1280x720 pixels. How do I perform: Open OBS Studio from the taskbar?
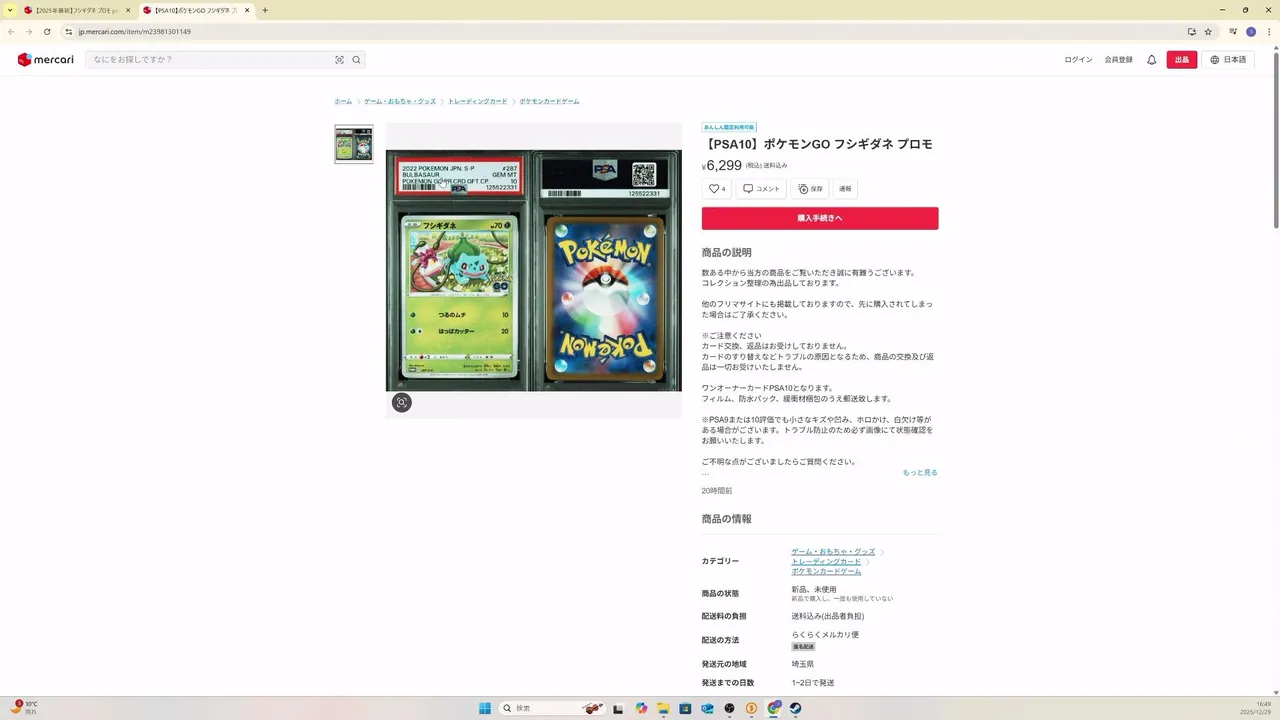tap(729, 708)
